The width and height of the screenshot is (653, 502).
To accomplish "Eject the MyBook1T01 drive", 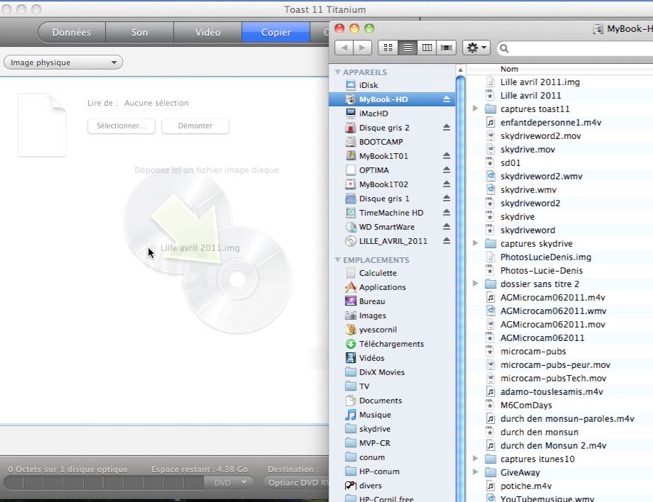I will pos(446,156).
